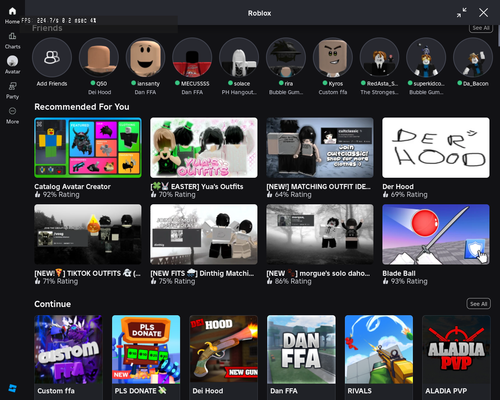Click QSO's Dei Hood status text
Viewport: 500px width, 400px height.
[99, 92]
